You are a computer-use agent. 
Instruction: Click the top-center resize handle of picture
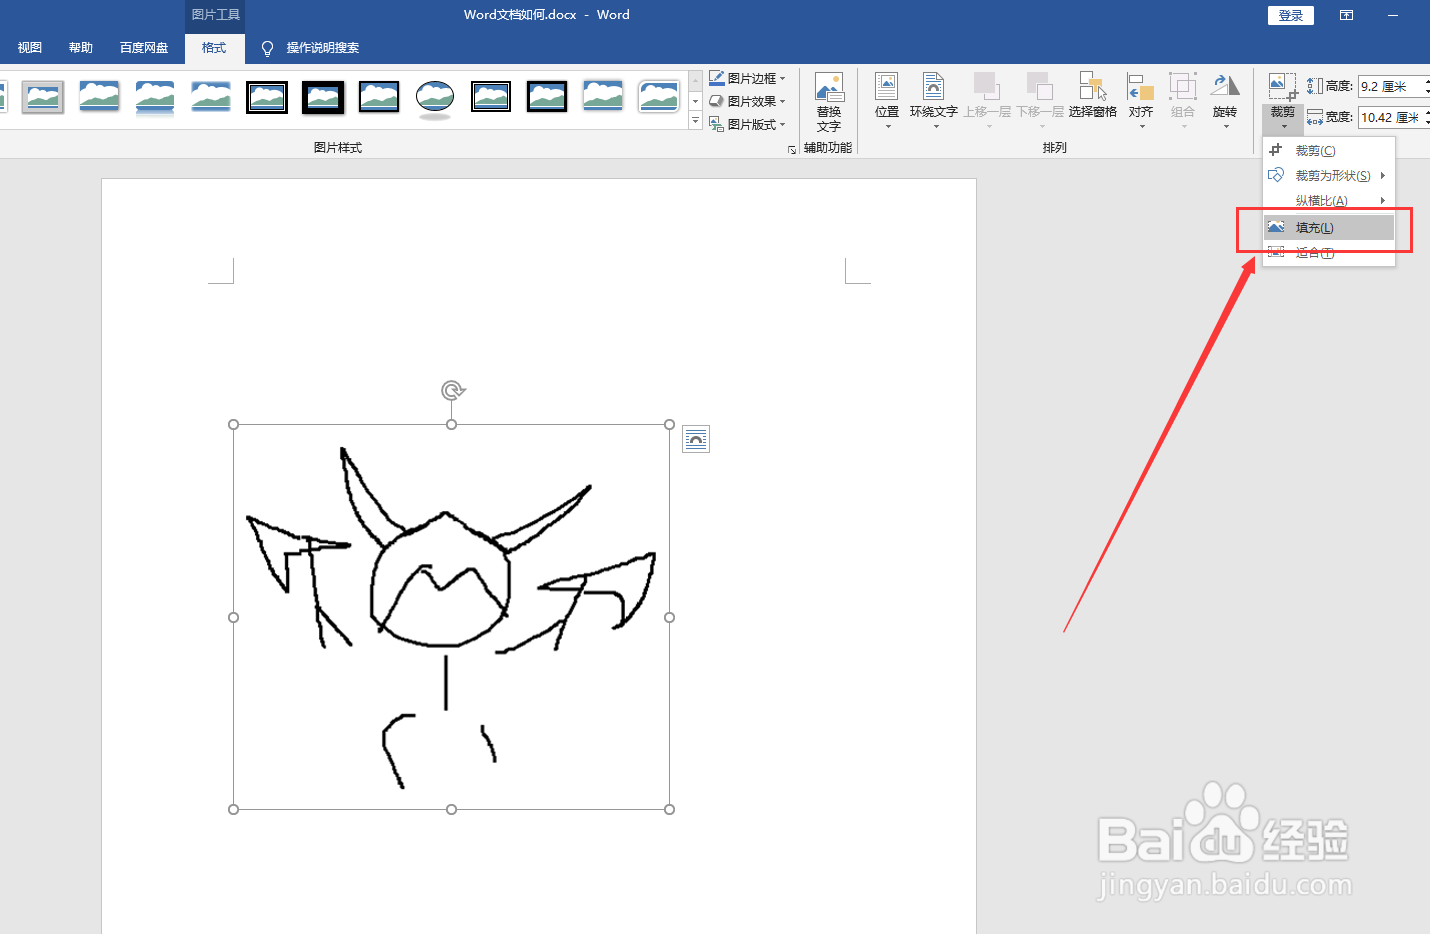452,425
